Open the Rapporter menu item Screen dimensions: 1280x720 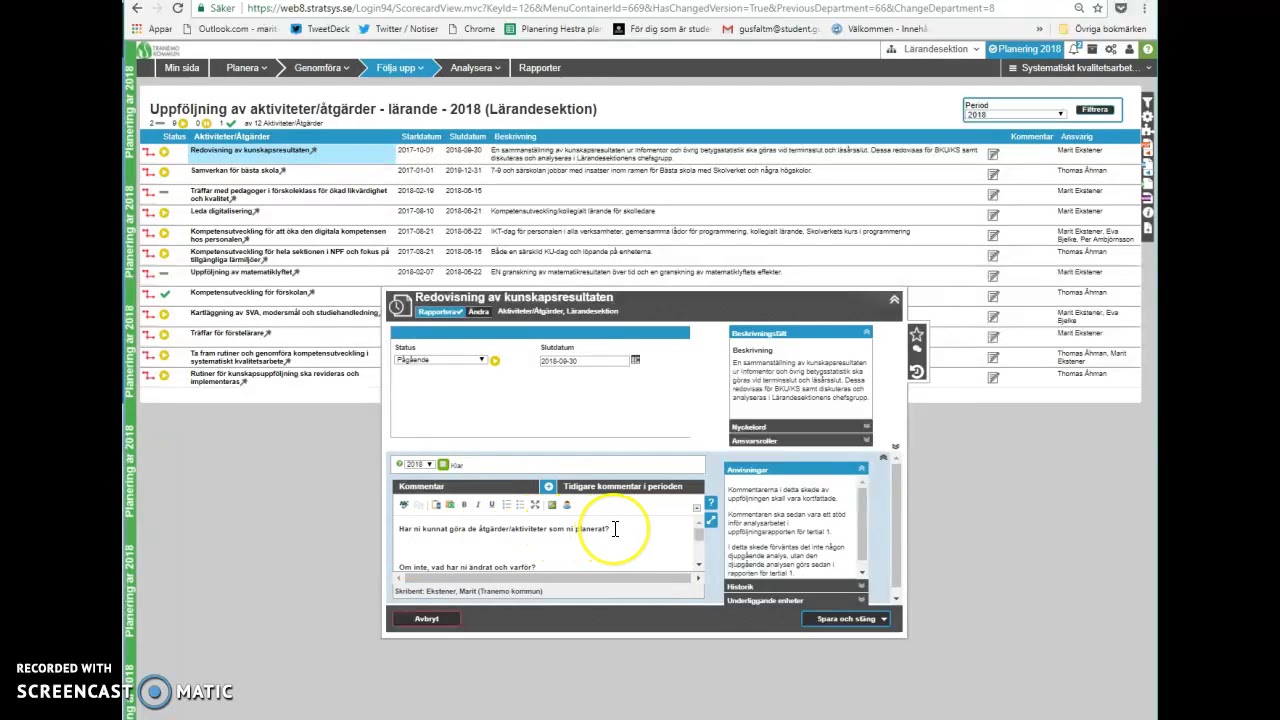(x=540, y=68)
